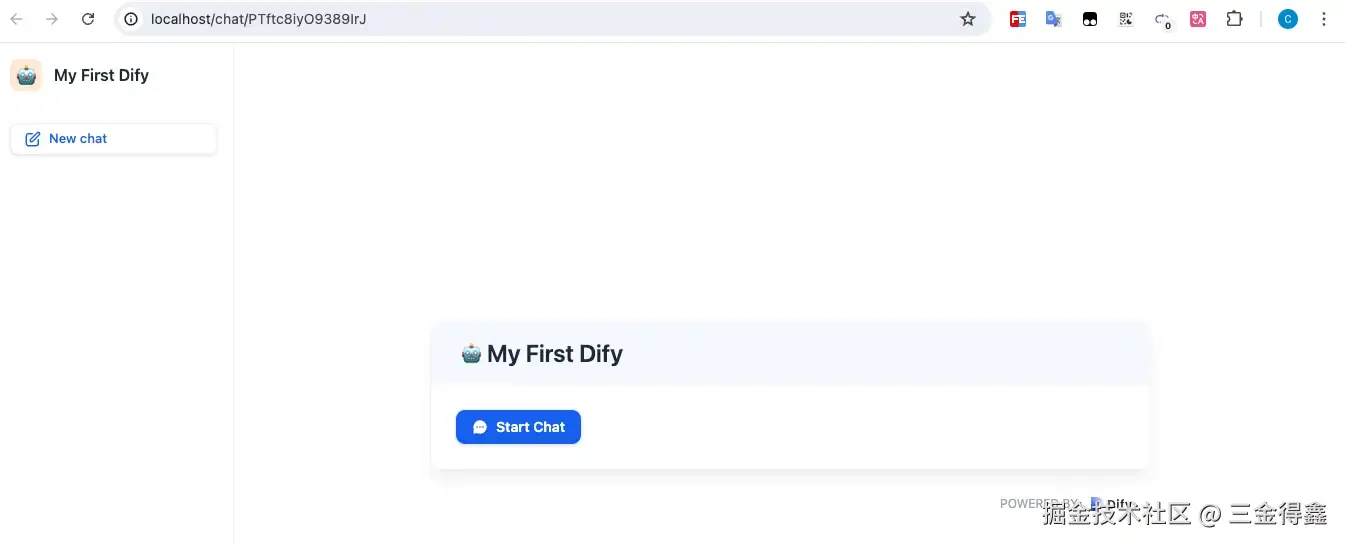Click the localhost URL address bar
This screenshot has height=545, width=1345.
coord(500,19)
